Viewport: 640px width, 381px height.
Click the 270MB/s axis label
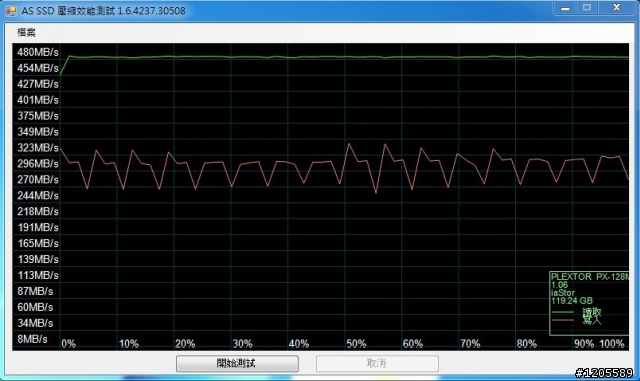[38, 180]
